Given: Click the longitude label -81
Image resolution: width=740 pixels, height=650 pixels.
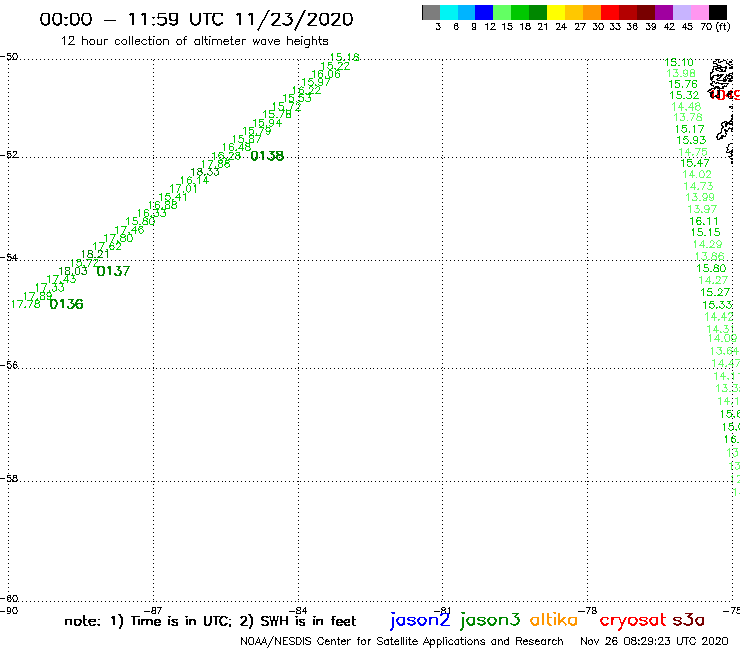Looking at the screenshot, I should [442, 610].
